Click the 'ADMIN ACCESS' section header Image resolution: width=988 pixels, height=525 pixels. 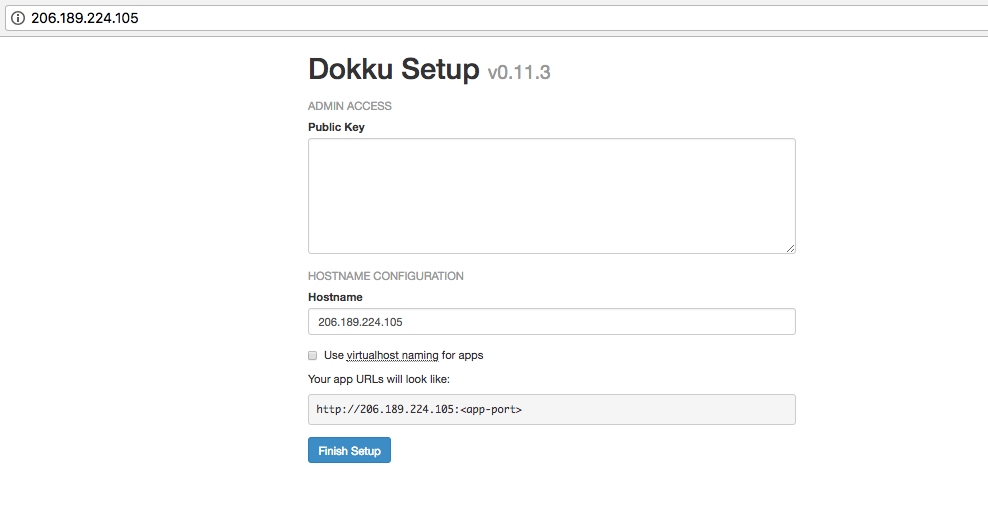pos(349,106)
